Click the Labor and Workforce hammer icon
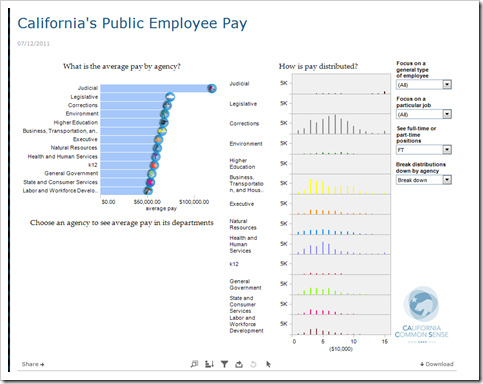The width and height of the screenshot is (483, 384). (148, 191)
